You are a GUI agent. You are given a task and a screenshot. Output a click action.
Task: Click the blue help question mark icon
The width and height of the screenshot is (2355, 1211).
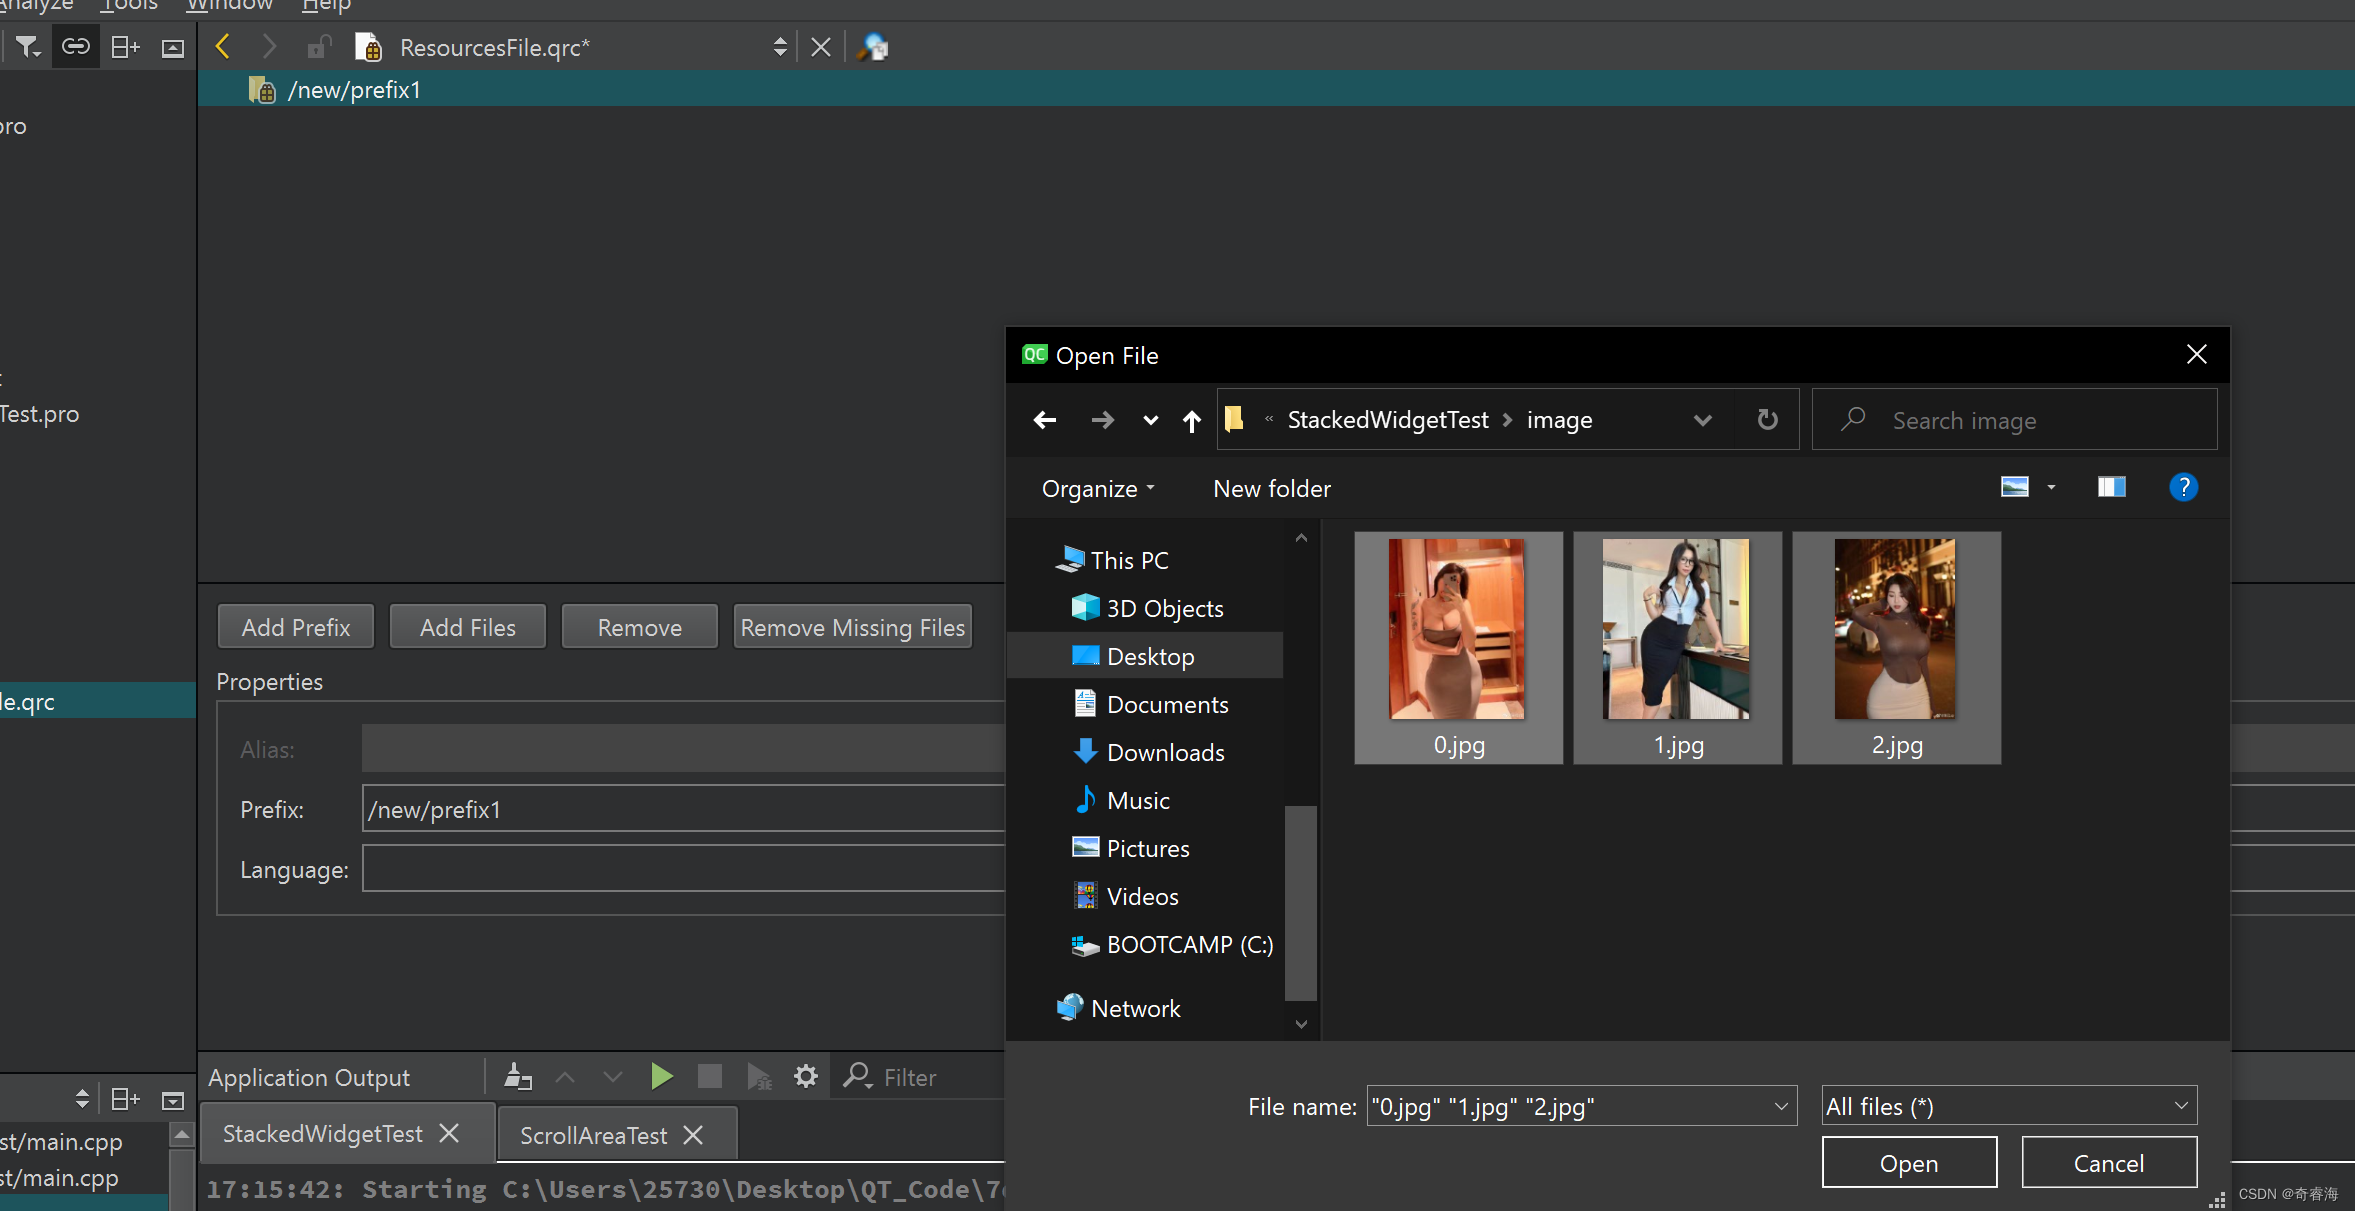[x=2183, y=487]
